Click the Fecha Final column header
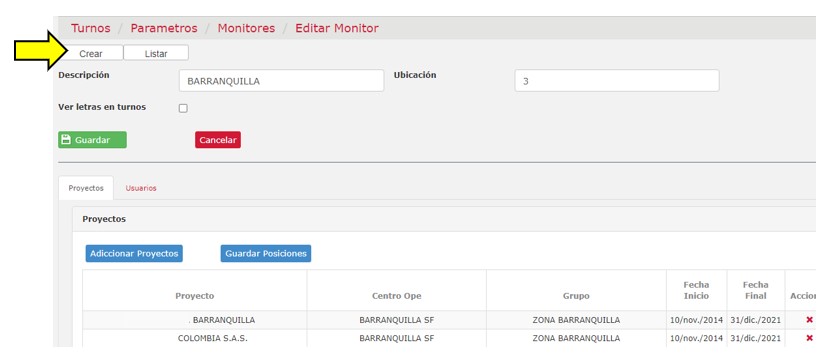 pos(755,291)
